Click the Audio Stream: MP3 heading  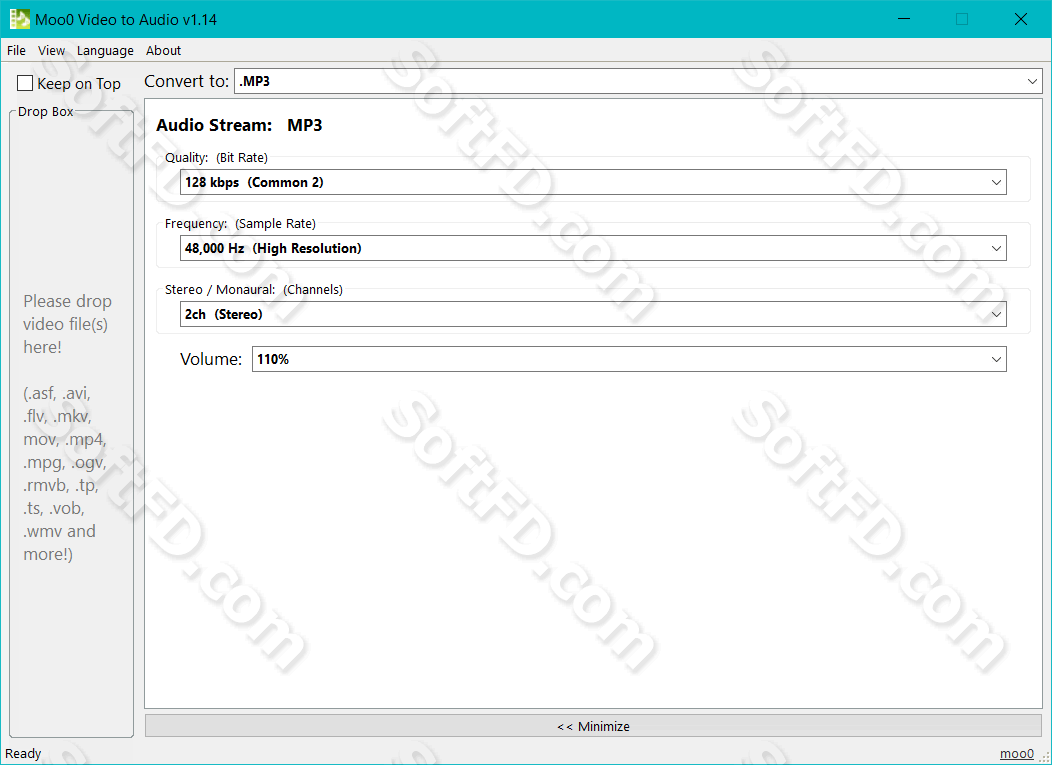pyautogui.click(x=239, y=125)
